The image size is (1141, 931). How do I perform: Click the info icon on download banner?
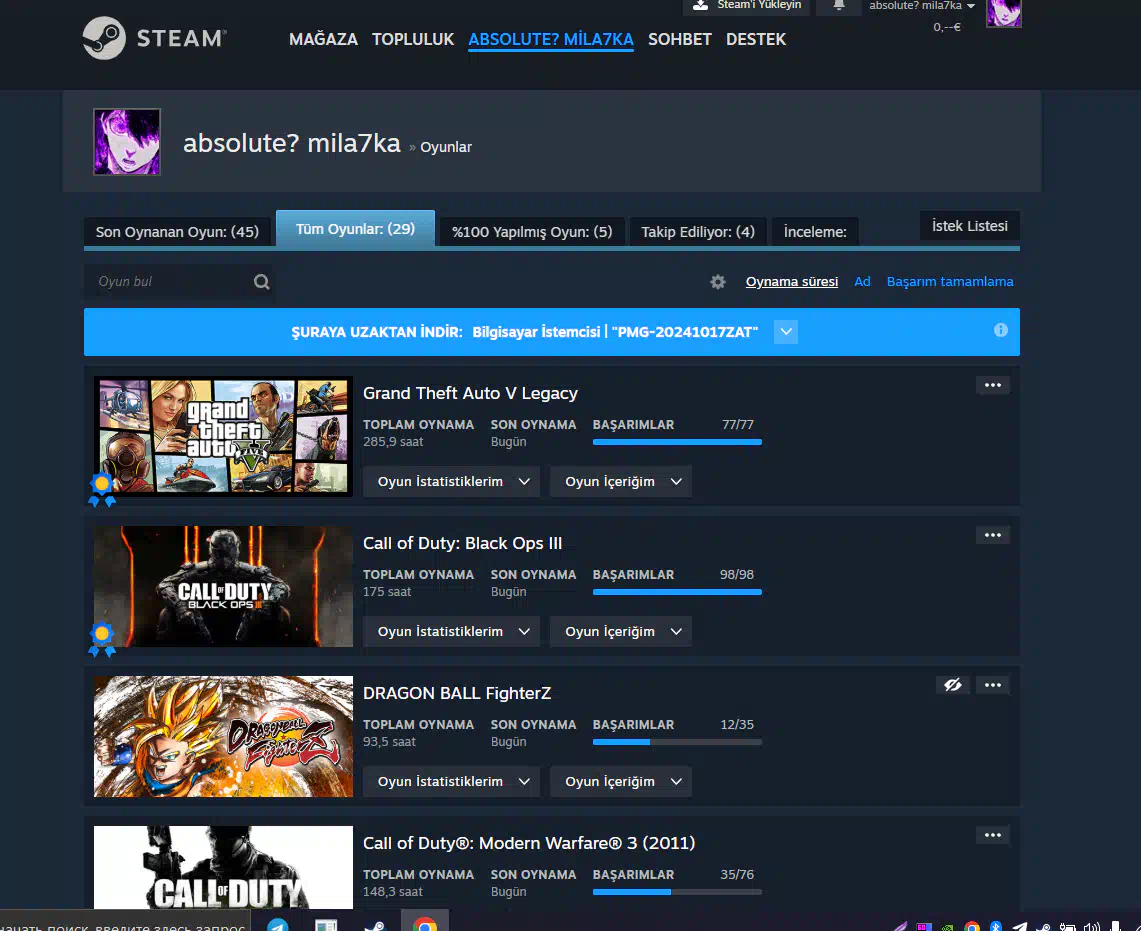tap(1001, 330)
